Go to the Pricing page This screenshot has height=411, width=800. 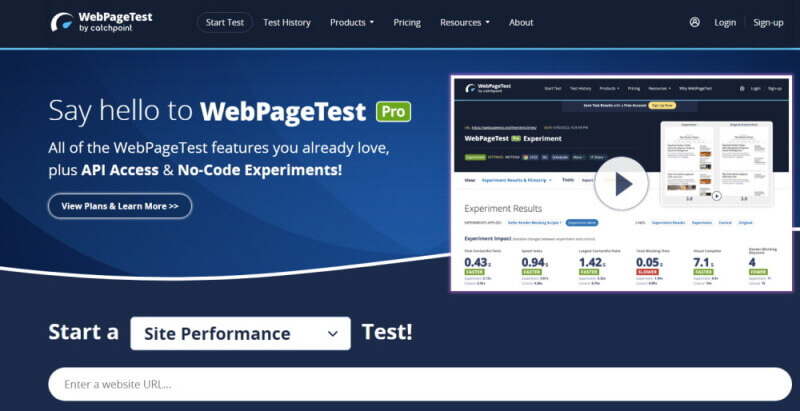point(407,22)
